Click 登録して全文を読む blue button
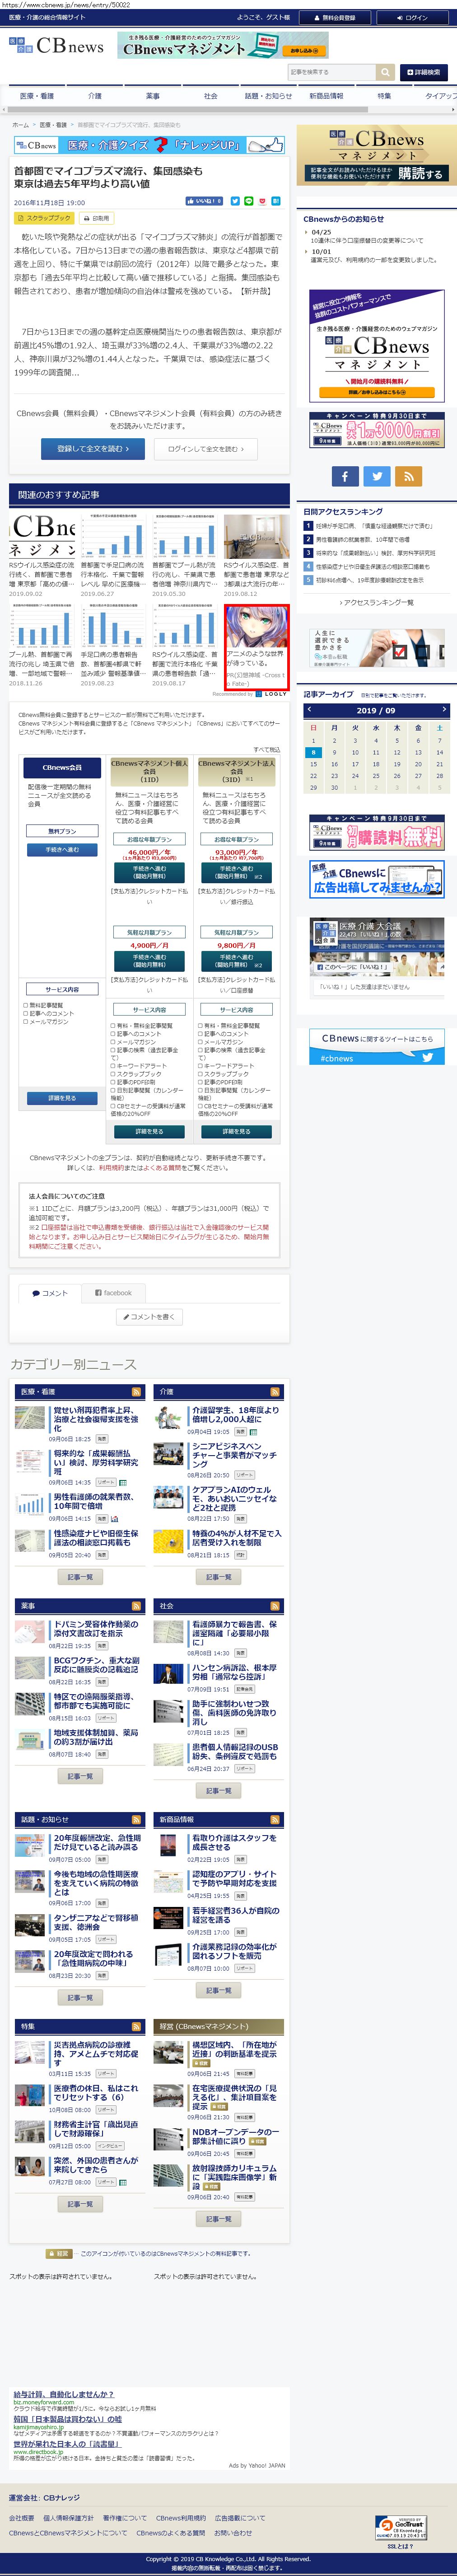Viewport: 457px width, 2576px height. [93, 449]
